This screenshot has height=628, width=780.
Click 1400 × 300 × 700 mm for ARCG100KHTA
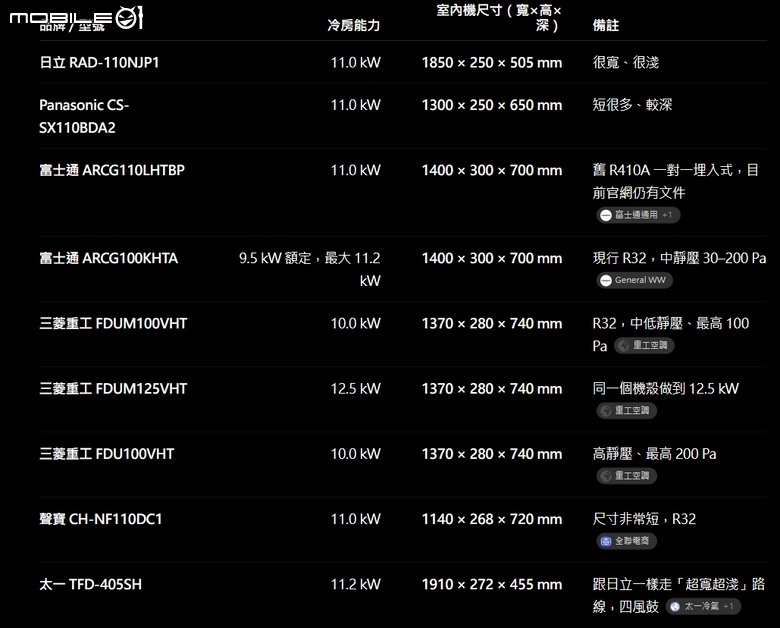pyautogui.click(x=492, y=258)
